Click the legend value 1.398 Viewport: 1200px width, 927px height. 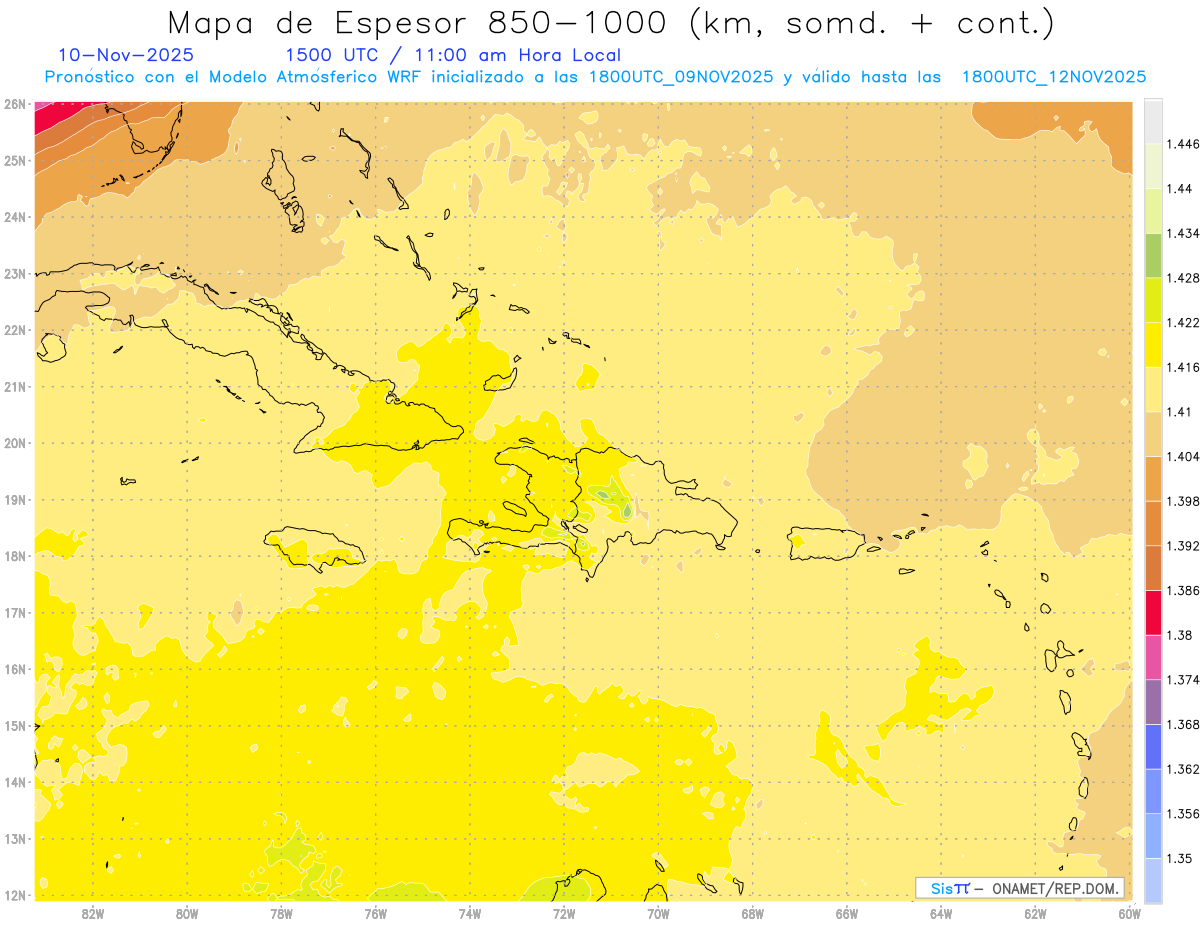point(1183,501)
